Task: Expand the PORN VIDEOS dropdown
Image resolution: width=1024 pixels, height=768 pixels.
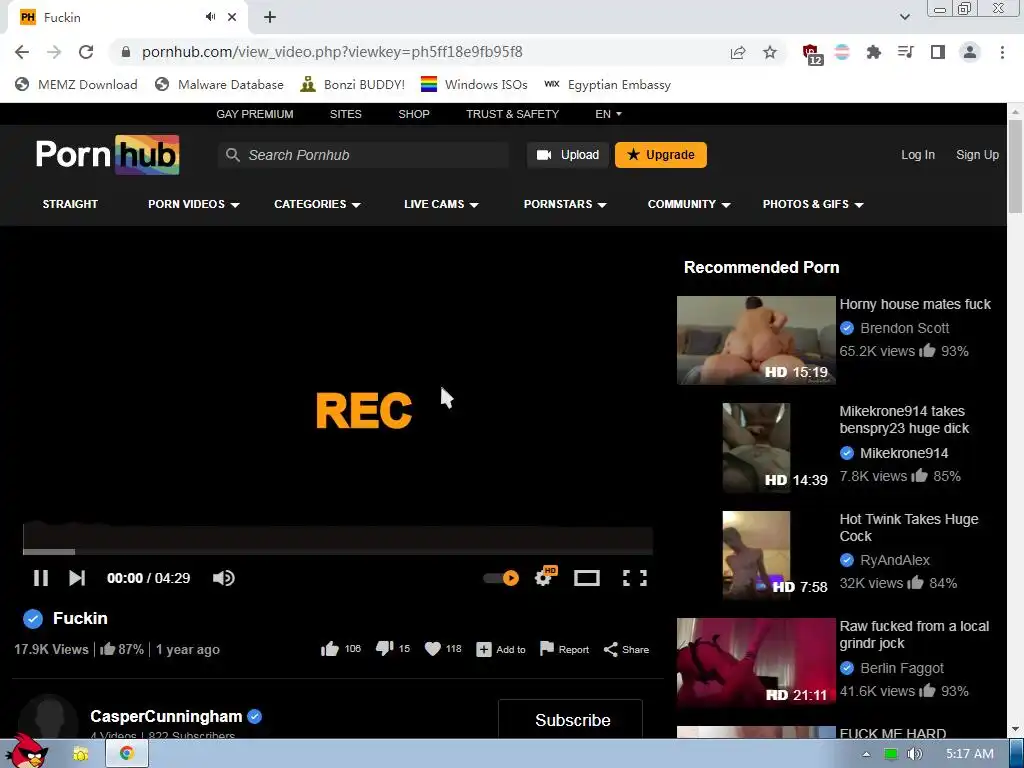Action: point(194,204)
